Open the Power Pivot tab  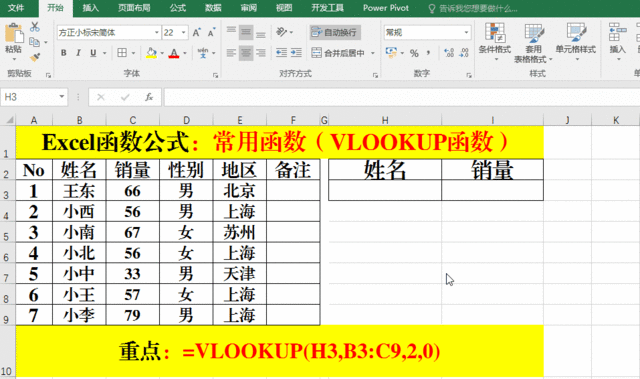tap(386, 8)
